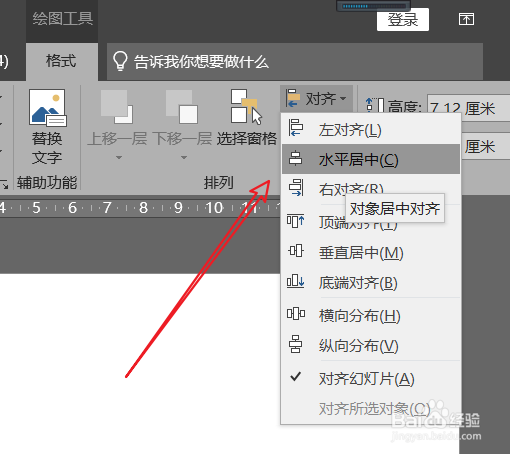Click the distribute-horizontally icon in menu
The height and width of the screenshot is (454, 510).
(x=296, y=314)
